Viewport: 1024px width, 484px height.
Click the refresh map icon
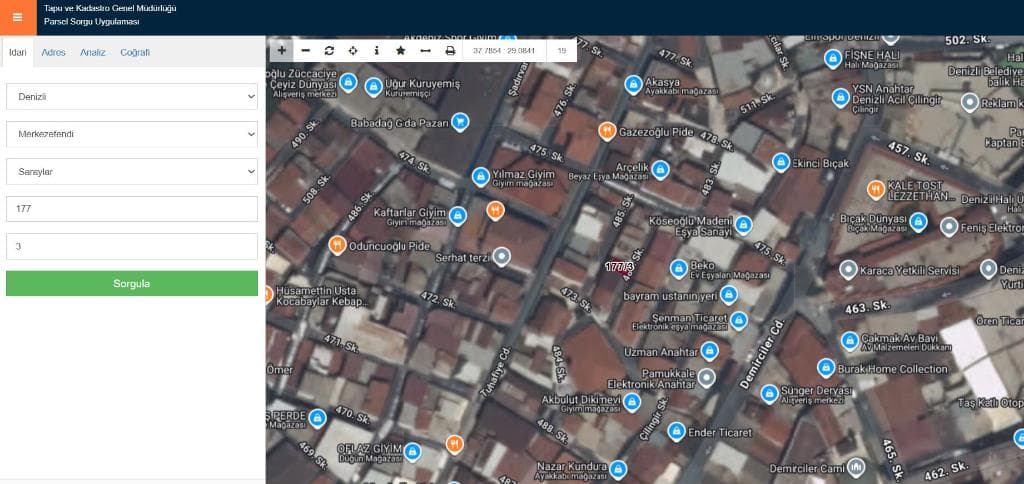tap(329, 50)
